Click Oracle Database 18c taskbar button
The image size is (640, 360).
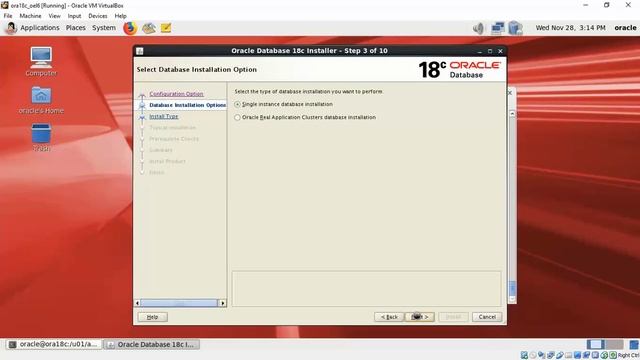(151, 344)
